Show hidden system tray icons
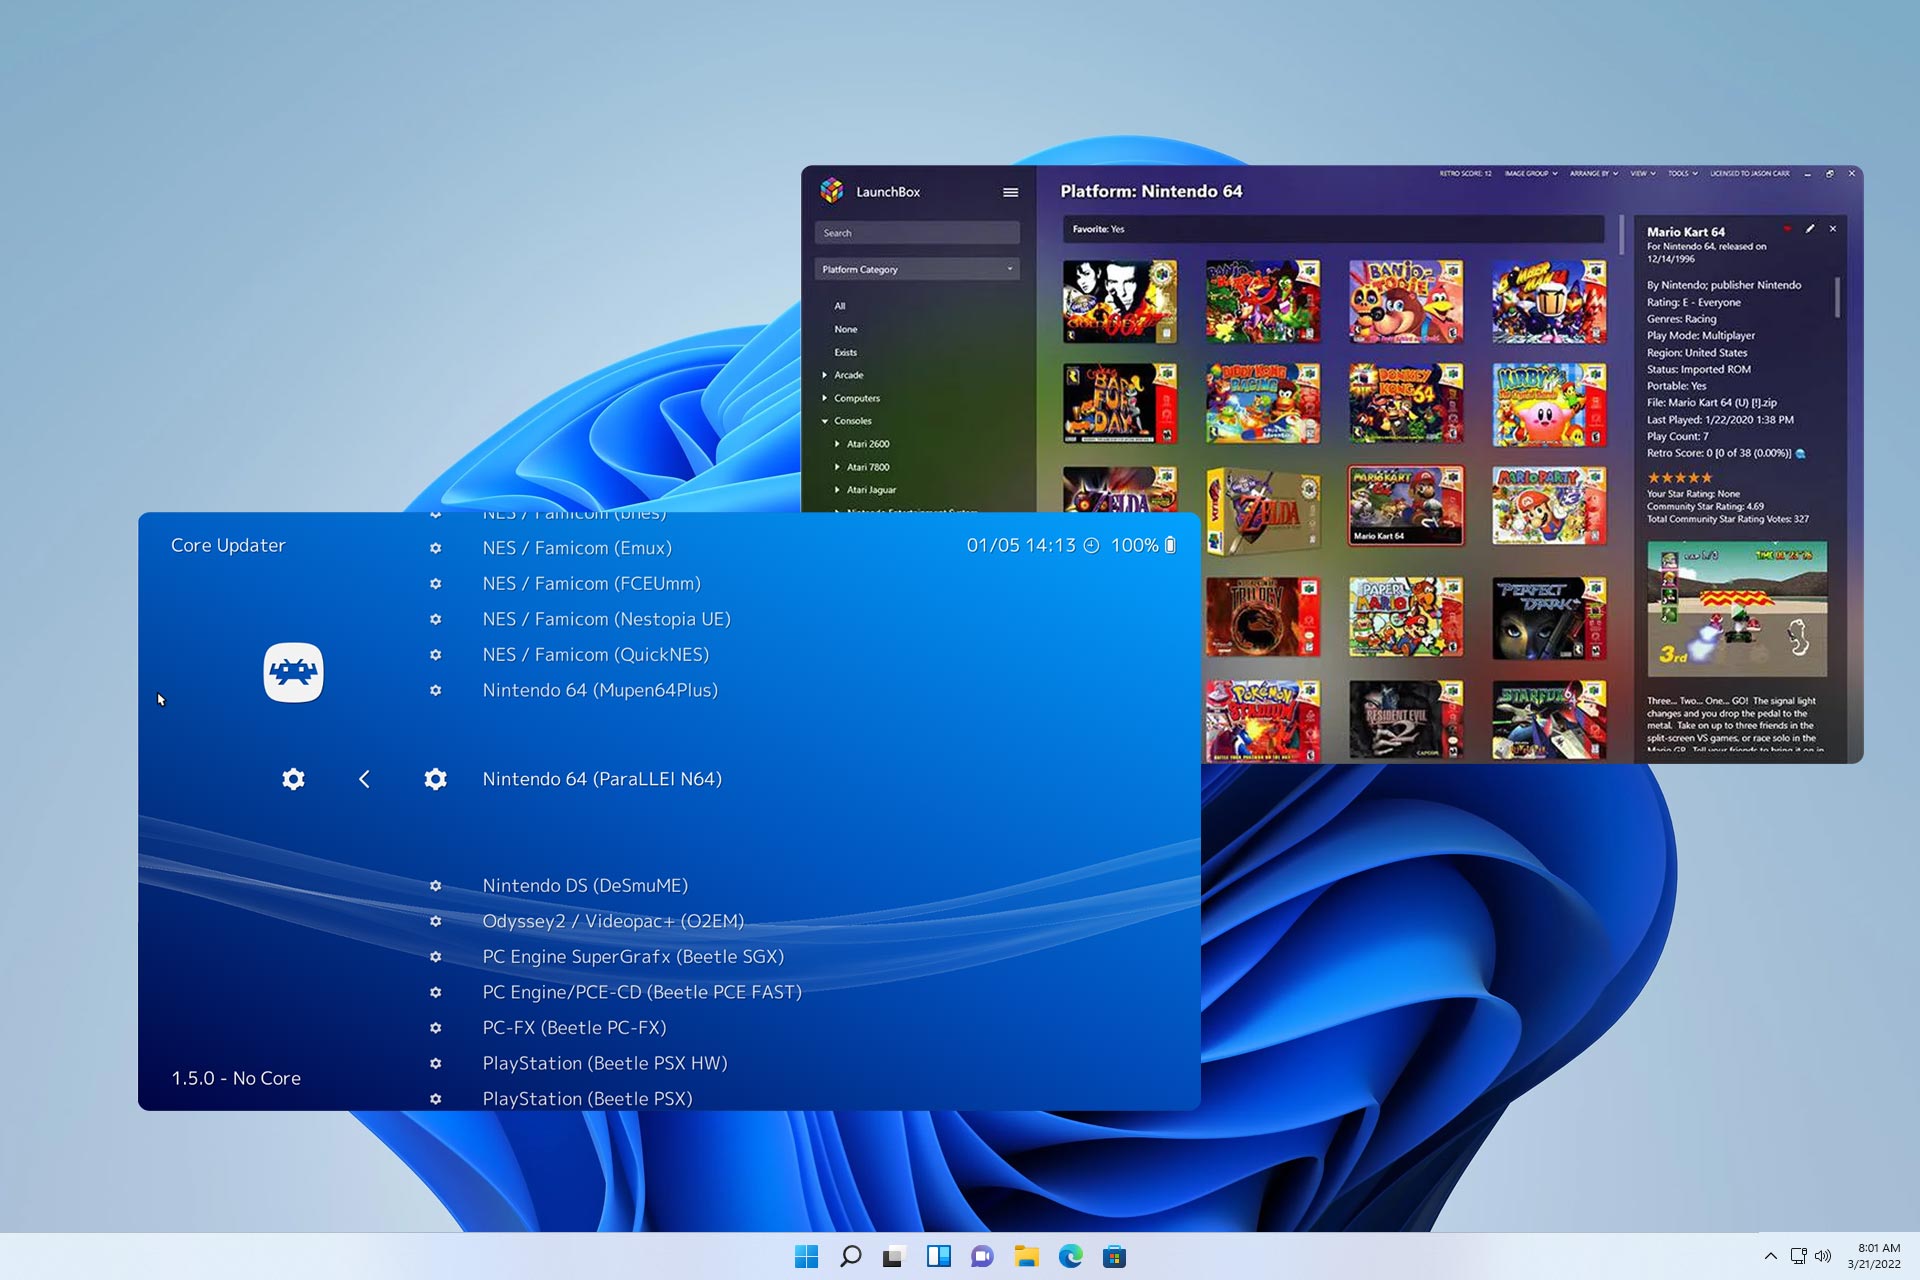 1770,1256
